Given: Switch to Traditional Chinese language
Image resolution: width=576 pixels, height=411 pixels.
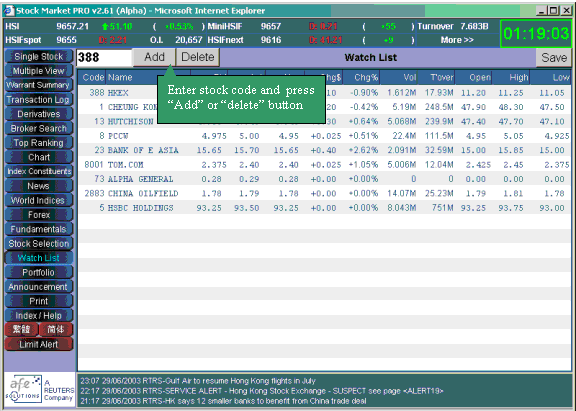Looking at the screenshot, I should [x=21, y=329].
